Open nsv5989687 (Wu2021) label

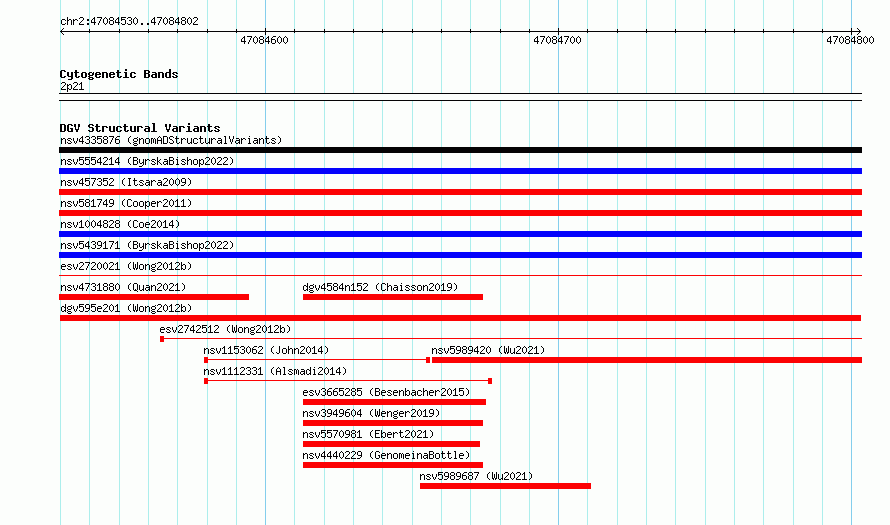[476, 476]
